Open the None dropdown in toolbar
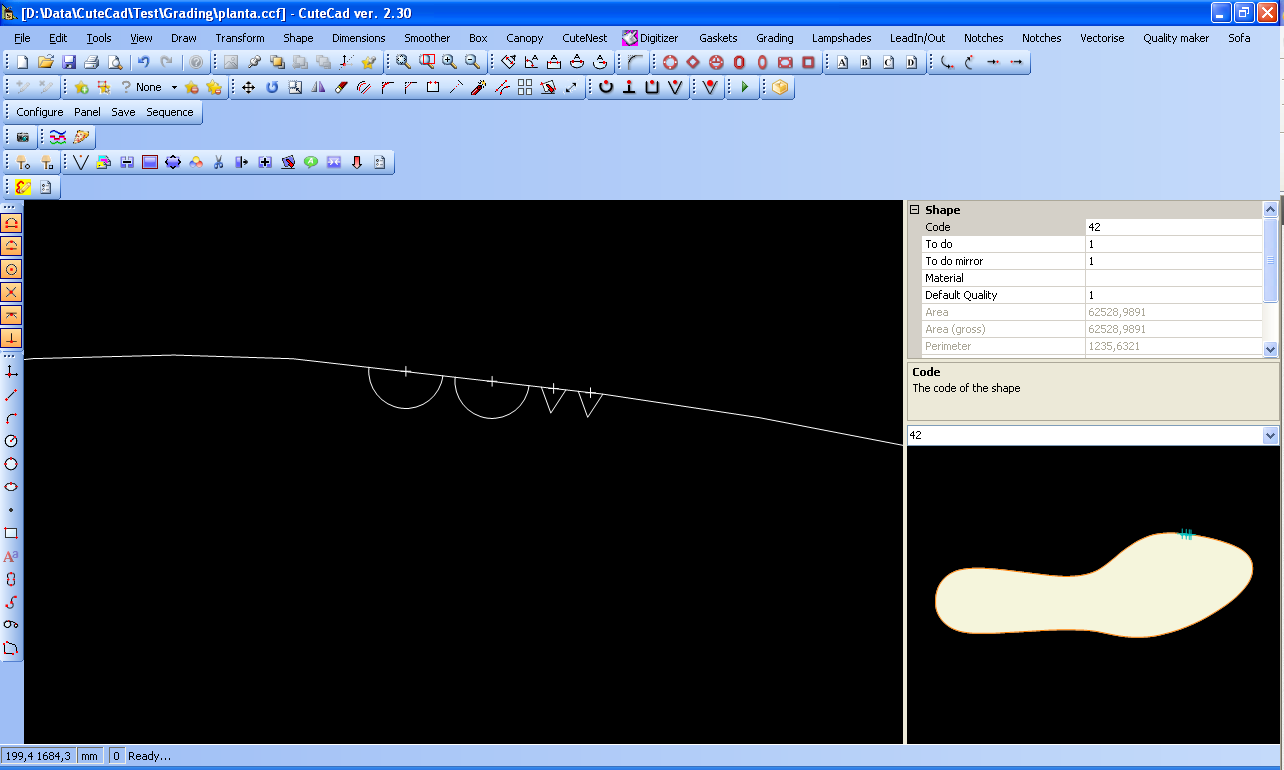The width and height of the screenshot is (1284, 770). pos(174,87)
